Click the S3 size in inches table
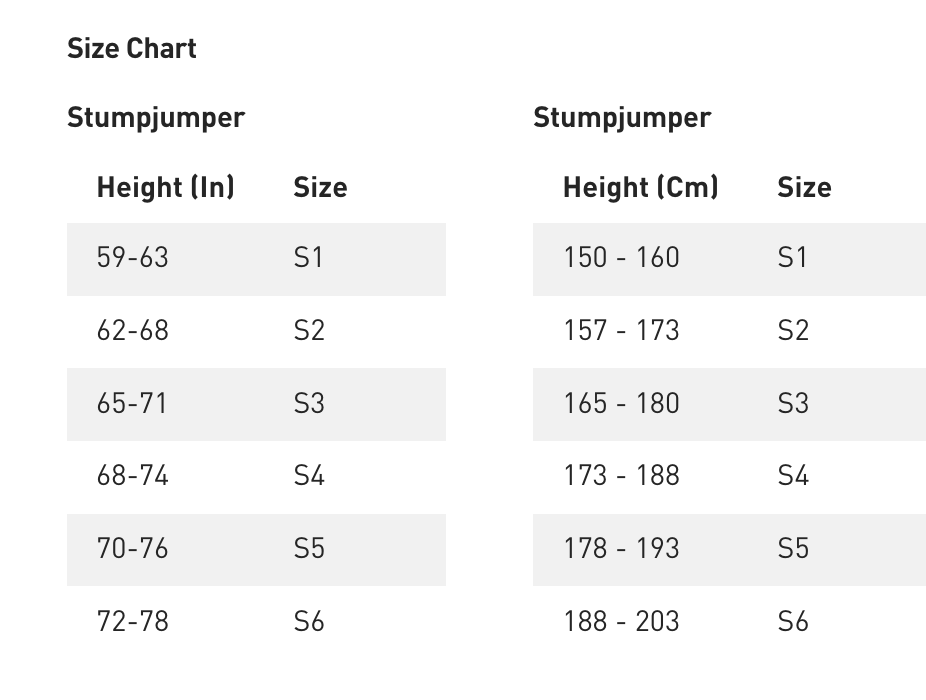The image size is (926, 700). pyautogui.click(x=309, y=404)
